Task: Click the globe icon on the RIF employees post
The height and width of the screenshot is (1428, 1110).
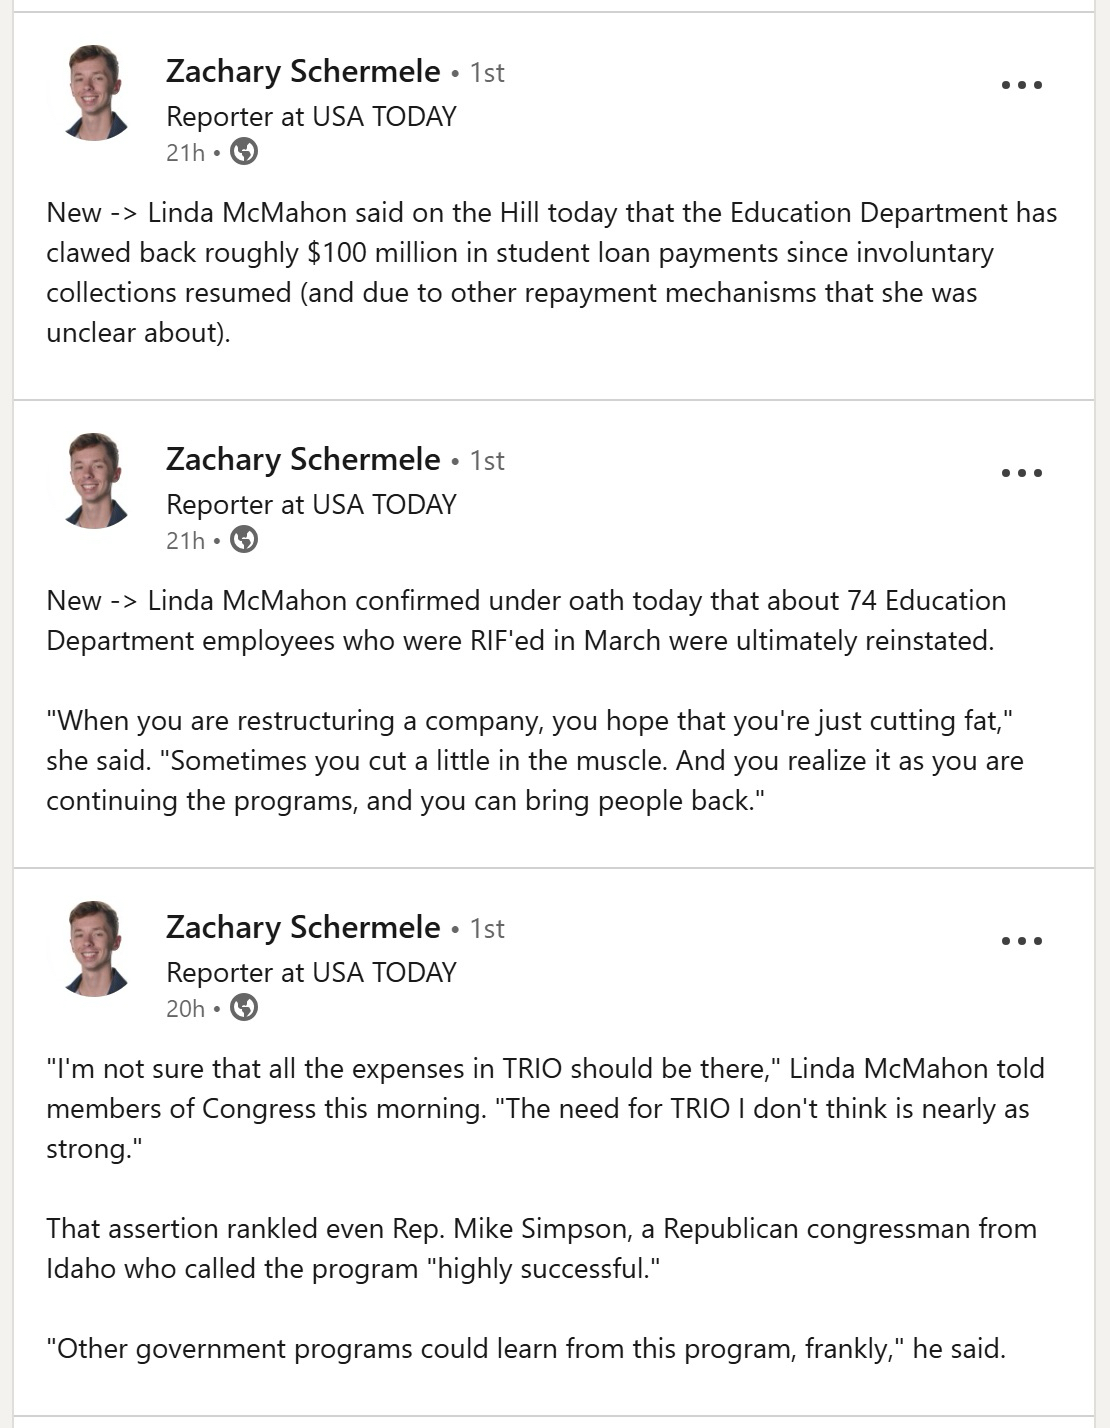Action: (244, 540)
